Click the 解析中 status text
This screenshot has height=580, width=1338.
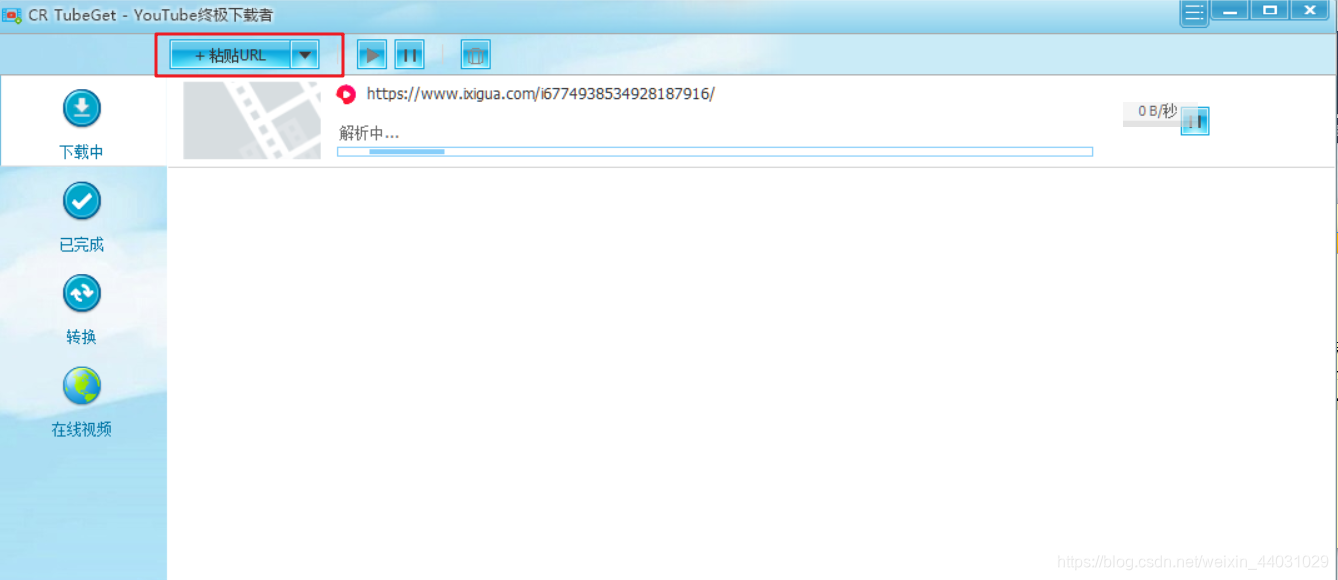(x=369, y=133)
